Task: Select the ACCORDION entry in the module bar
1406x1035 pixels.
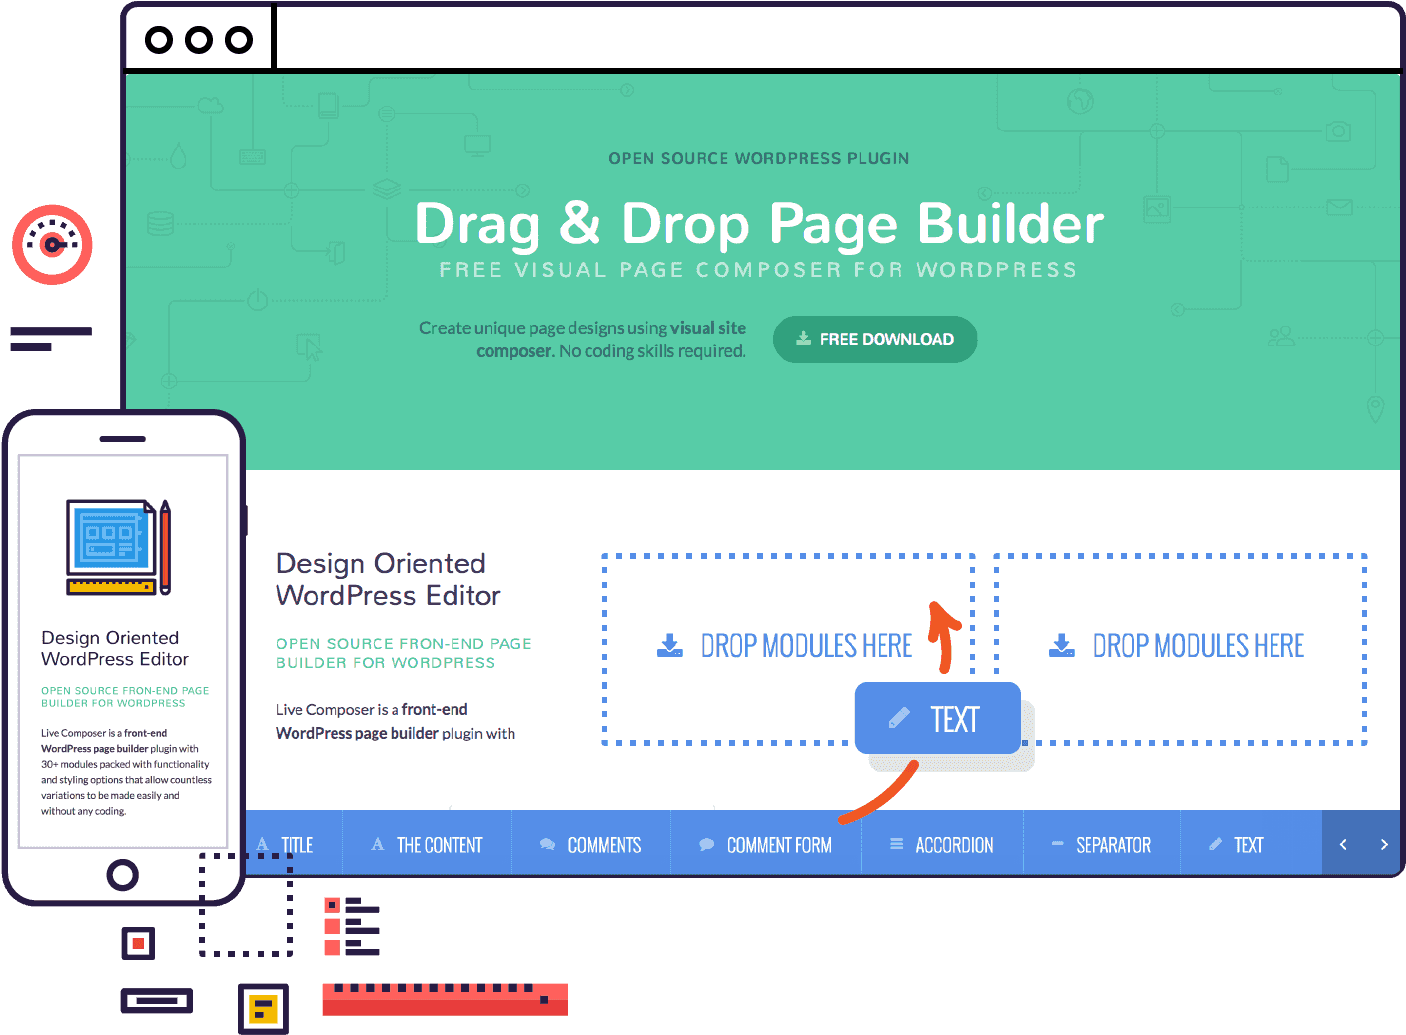Action: tap(942, 844)
